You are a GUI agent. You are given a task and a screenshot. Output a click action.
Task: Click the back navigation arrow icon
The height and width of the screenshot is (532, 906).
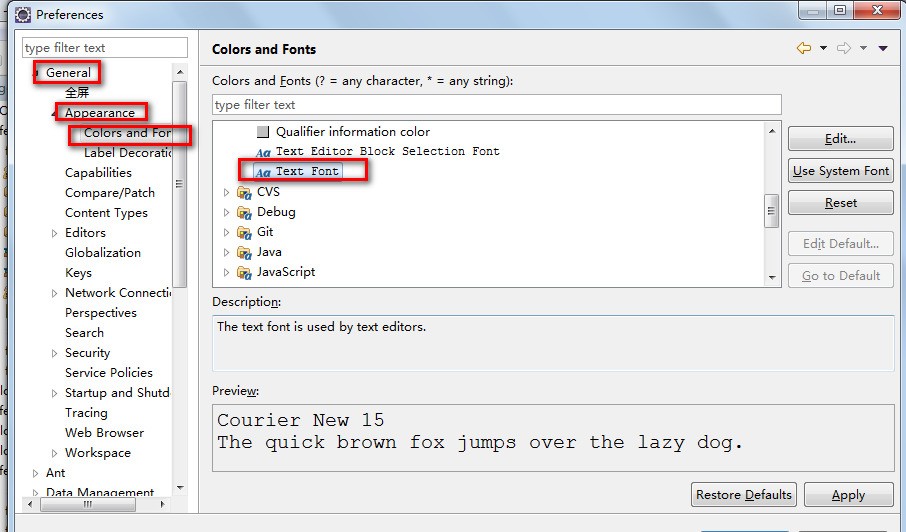point(803,48)
